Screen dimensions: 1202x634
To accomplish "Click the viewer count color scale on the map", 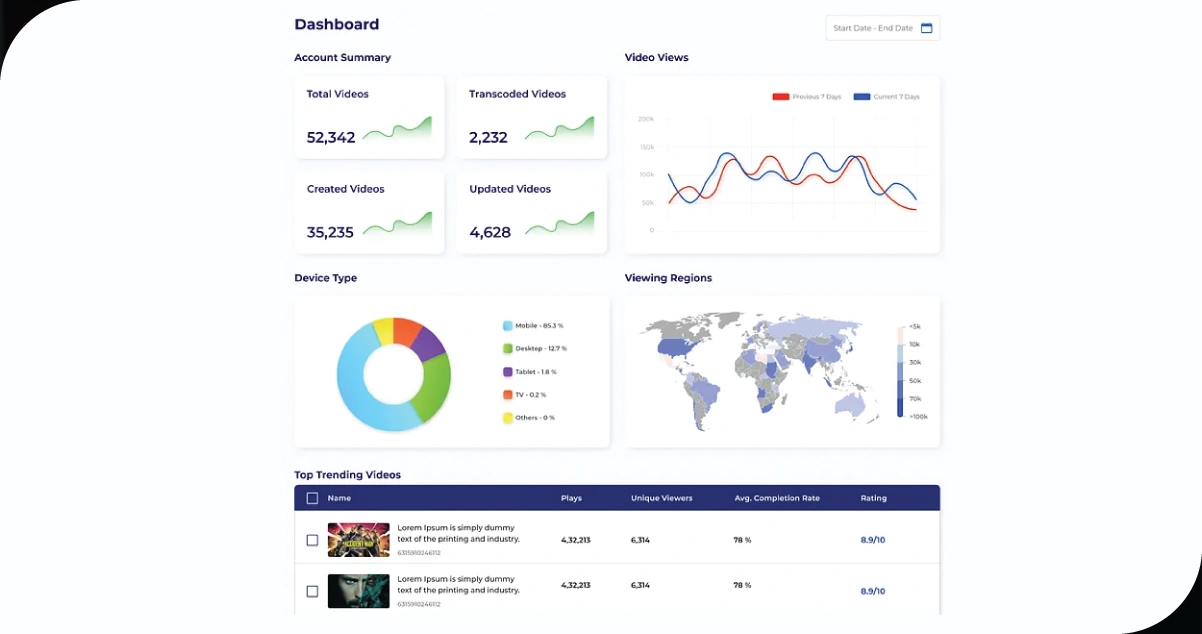I will [x=898, y=370].
